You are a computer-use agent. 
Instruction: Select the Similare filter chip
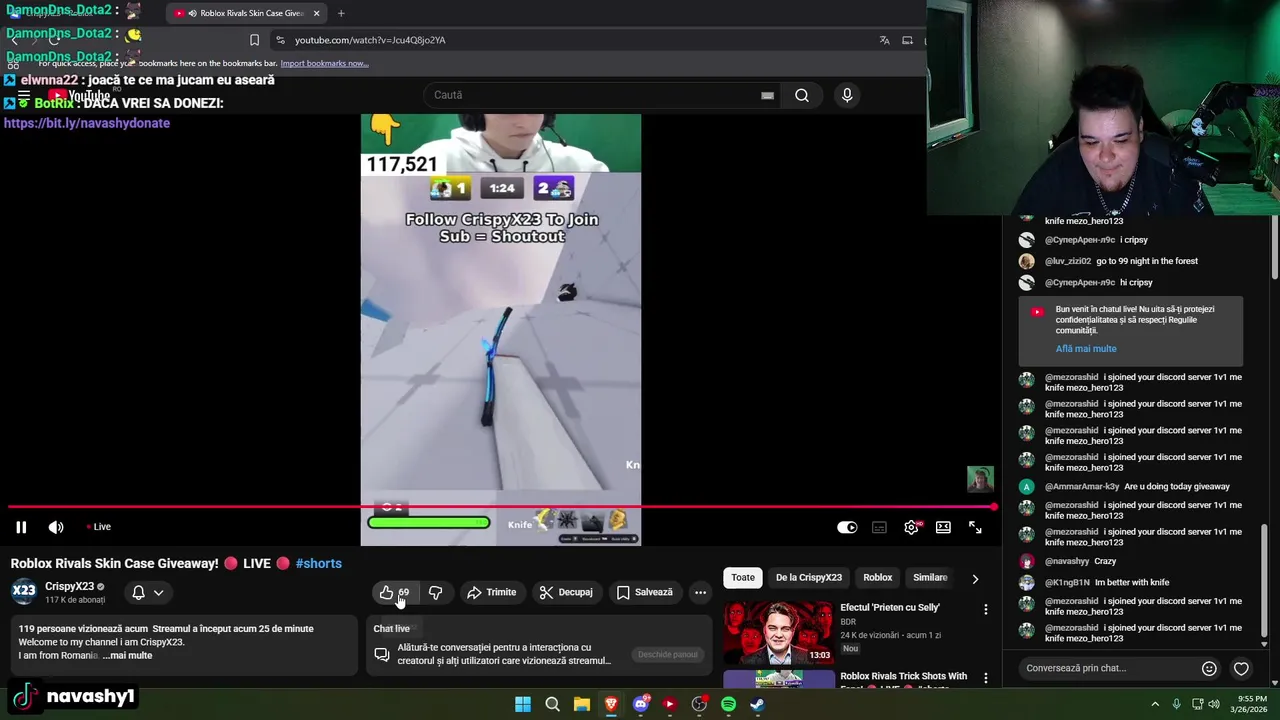(930, 577)
